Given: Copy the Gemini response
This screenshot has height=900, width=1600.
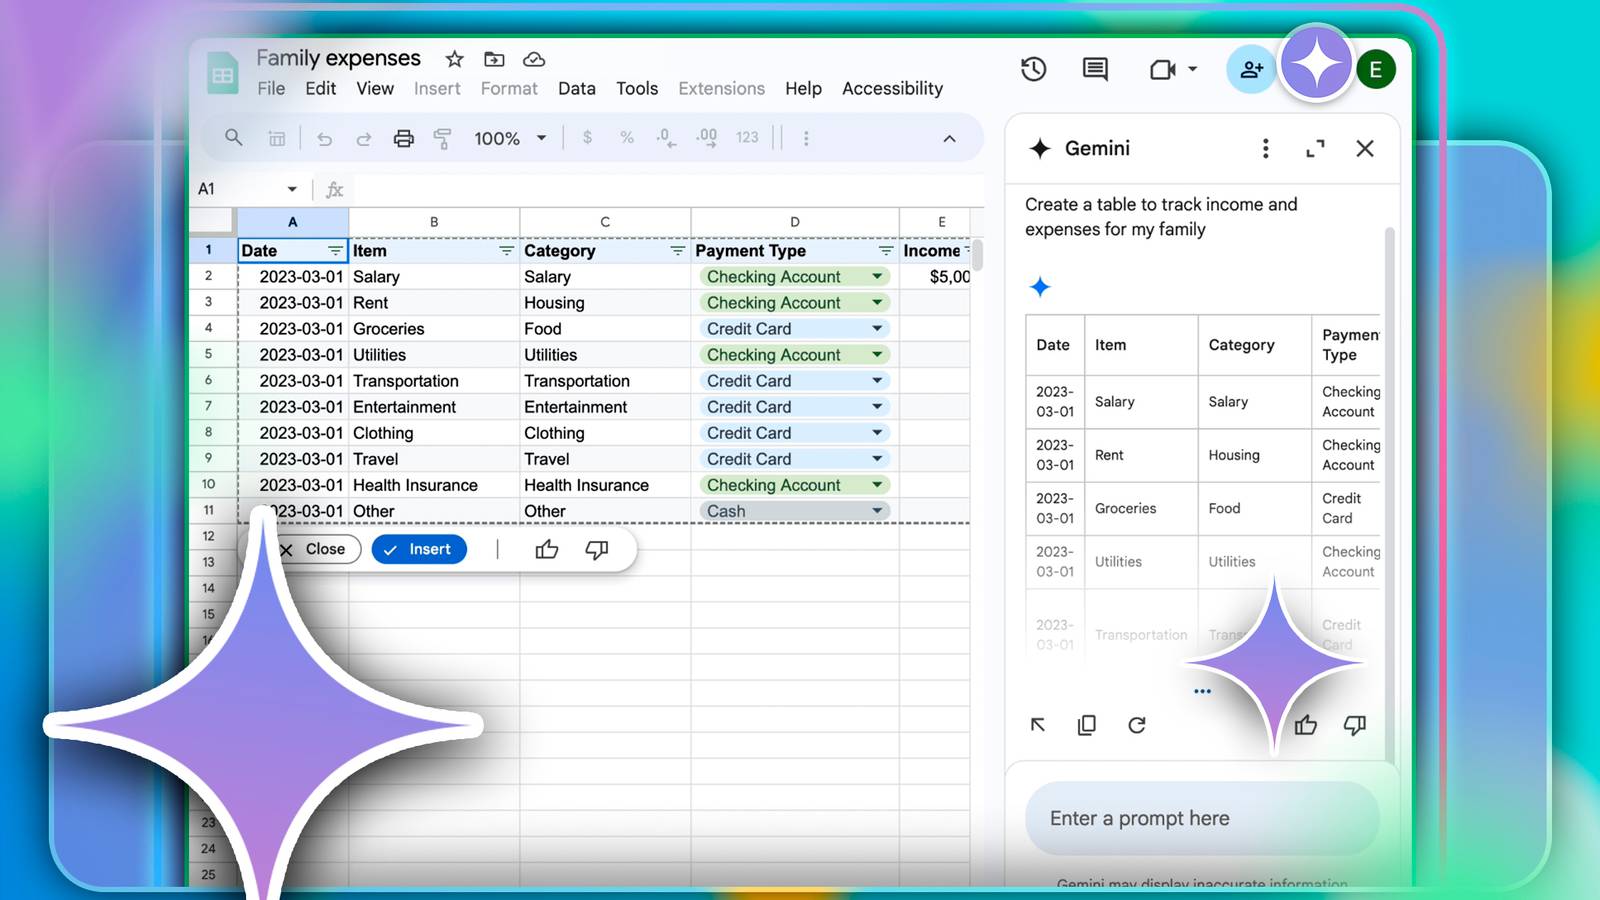Looking at the screenshot, I should [x=1087, y=725].
